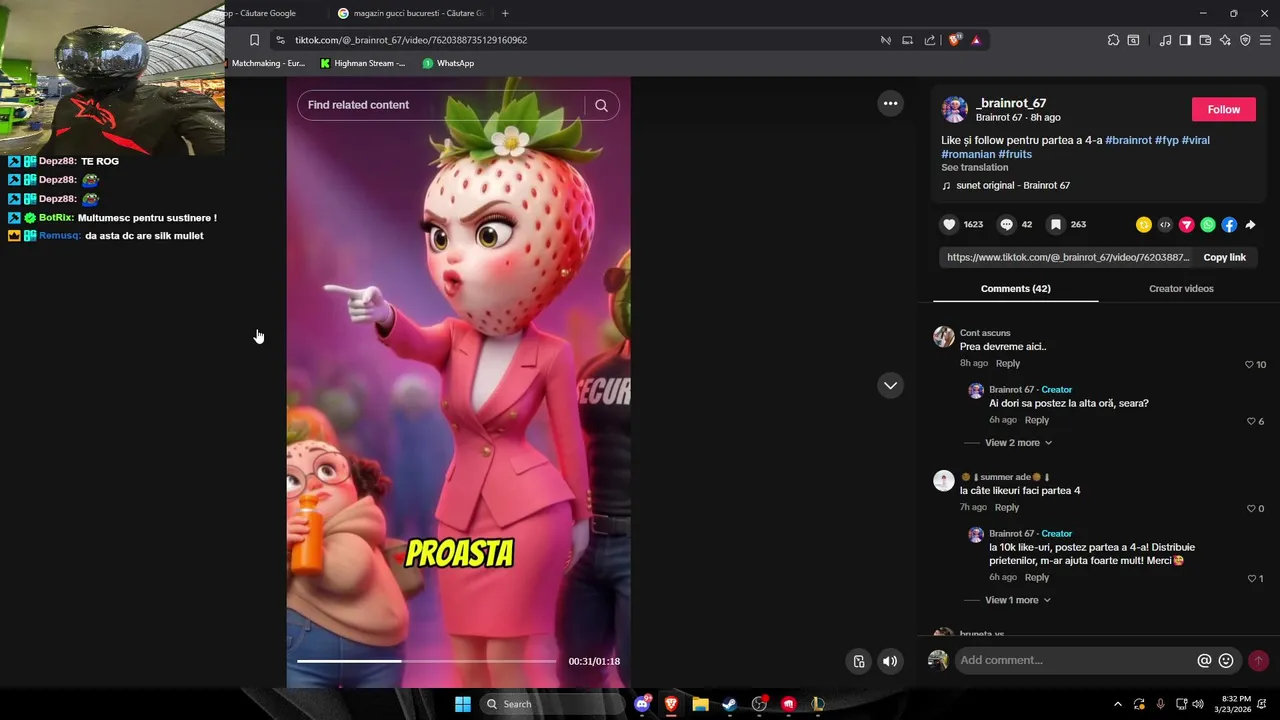The image size is (1280, 720).
Task: Open _brainrot_67 profile avatar
Action: [x=955, y=110]
